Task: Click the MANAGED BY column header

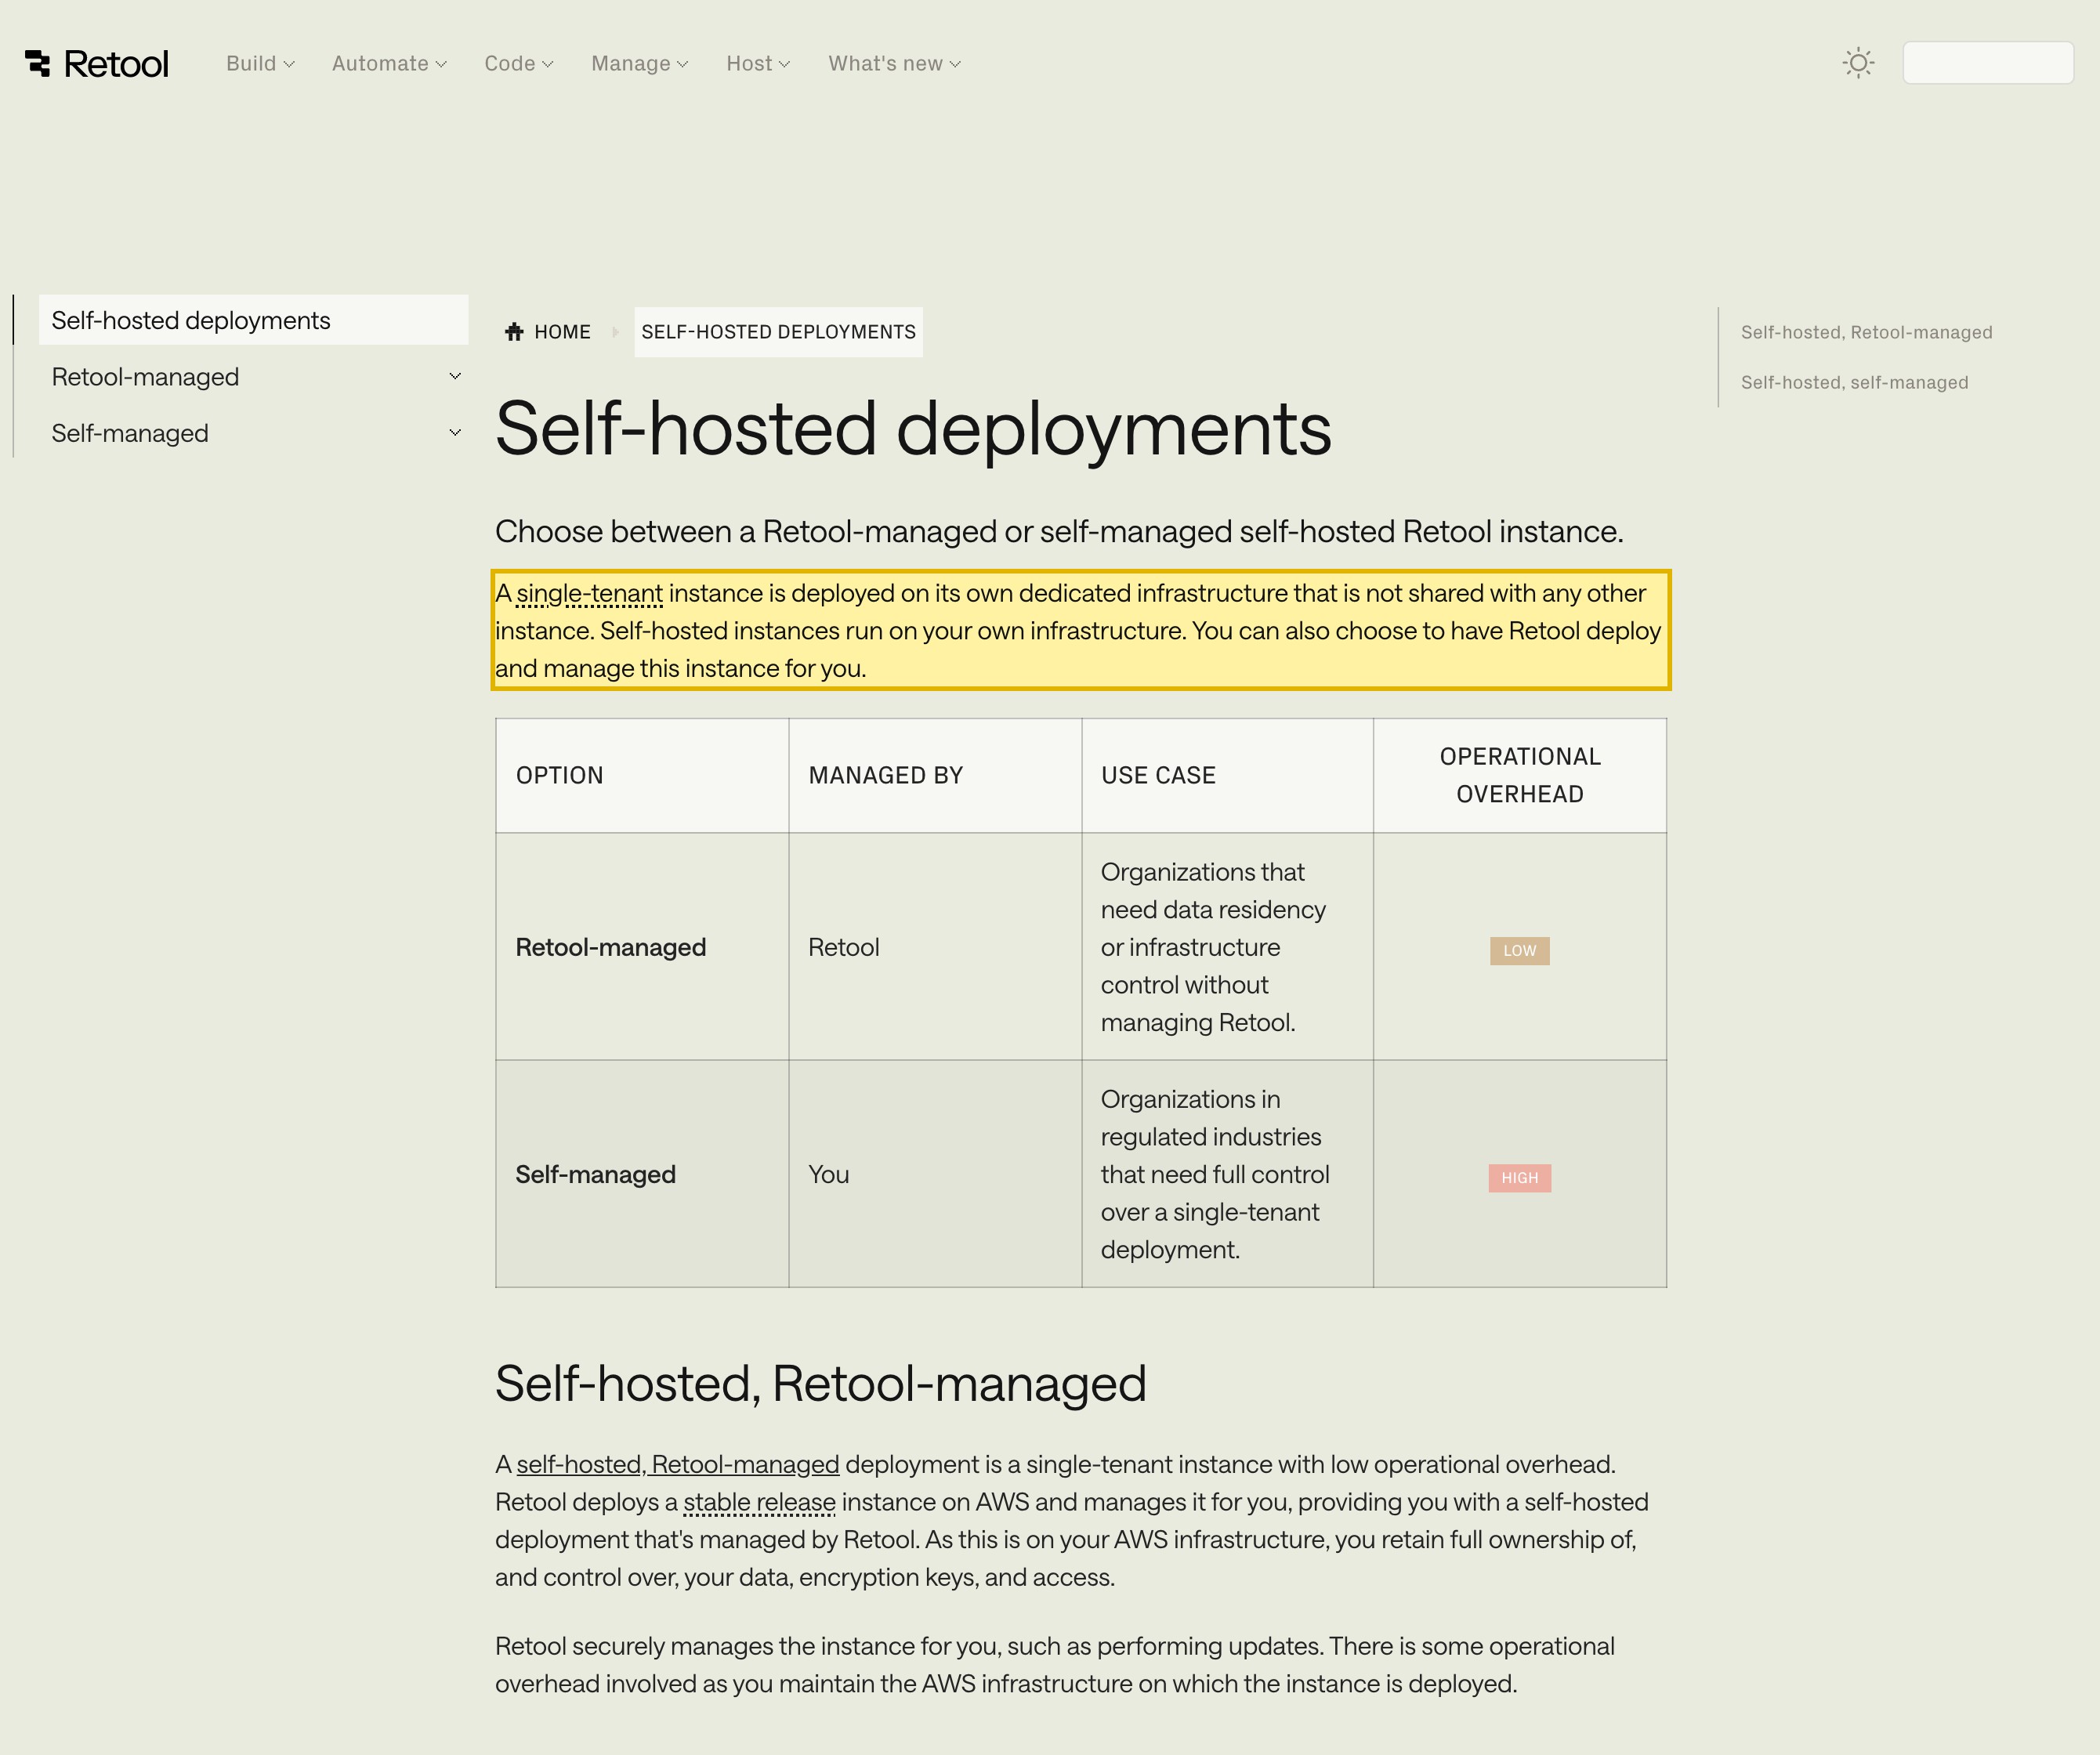Action: (935, 775)
